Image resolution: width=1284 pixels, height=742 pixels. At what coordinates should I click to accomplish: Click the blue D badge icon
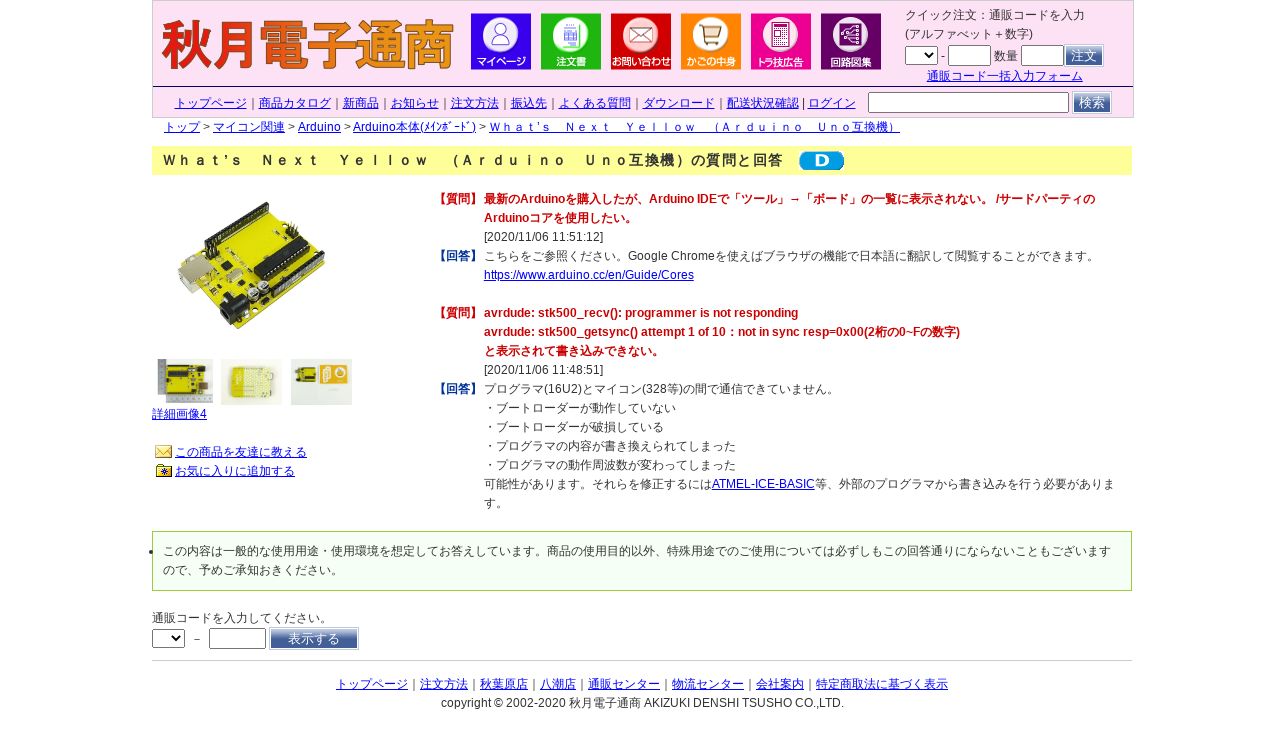pos(822,161)
